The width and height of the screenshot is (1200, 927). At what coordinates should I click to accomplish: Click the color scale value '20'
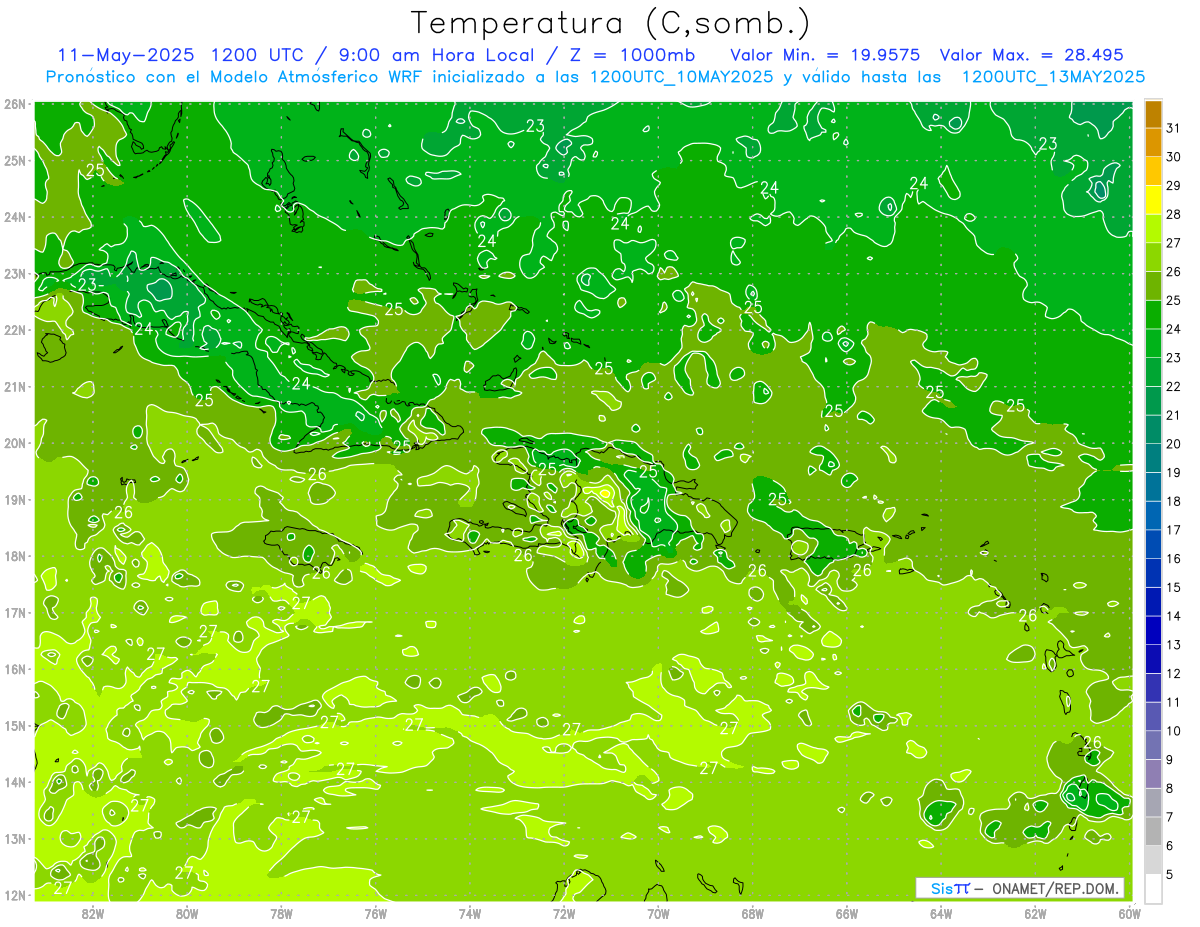click(1173, 444)
